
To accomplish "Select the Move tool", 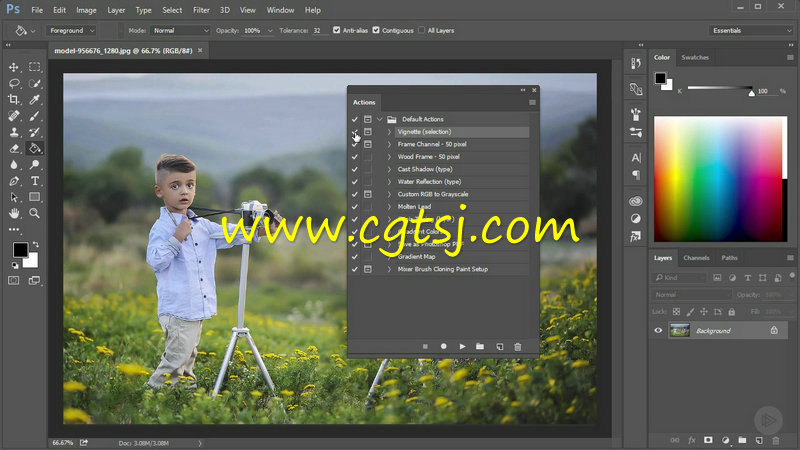I will [14, 67].
